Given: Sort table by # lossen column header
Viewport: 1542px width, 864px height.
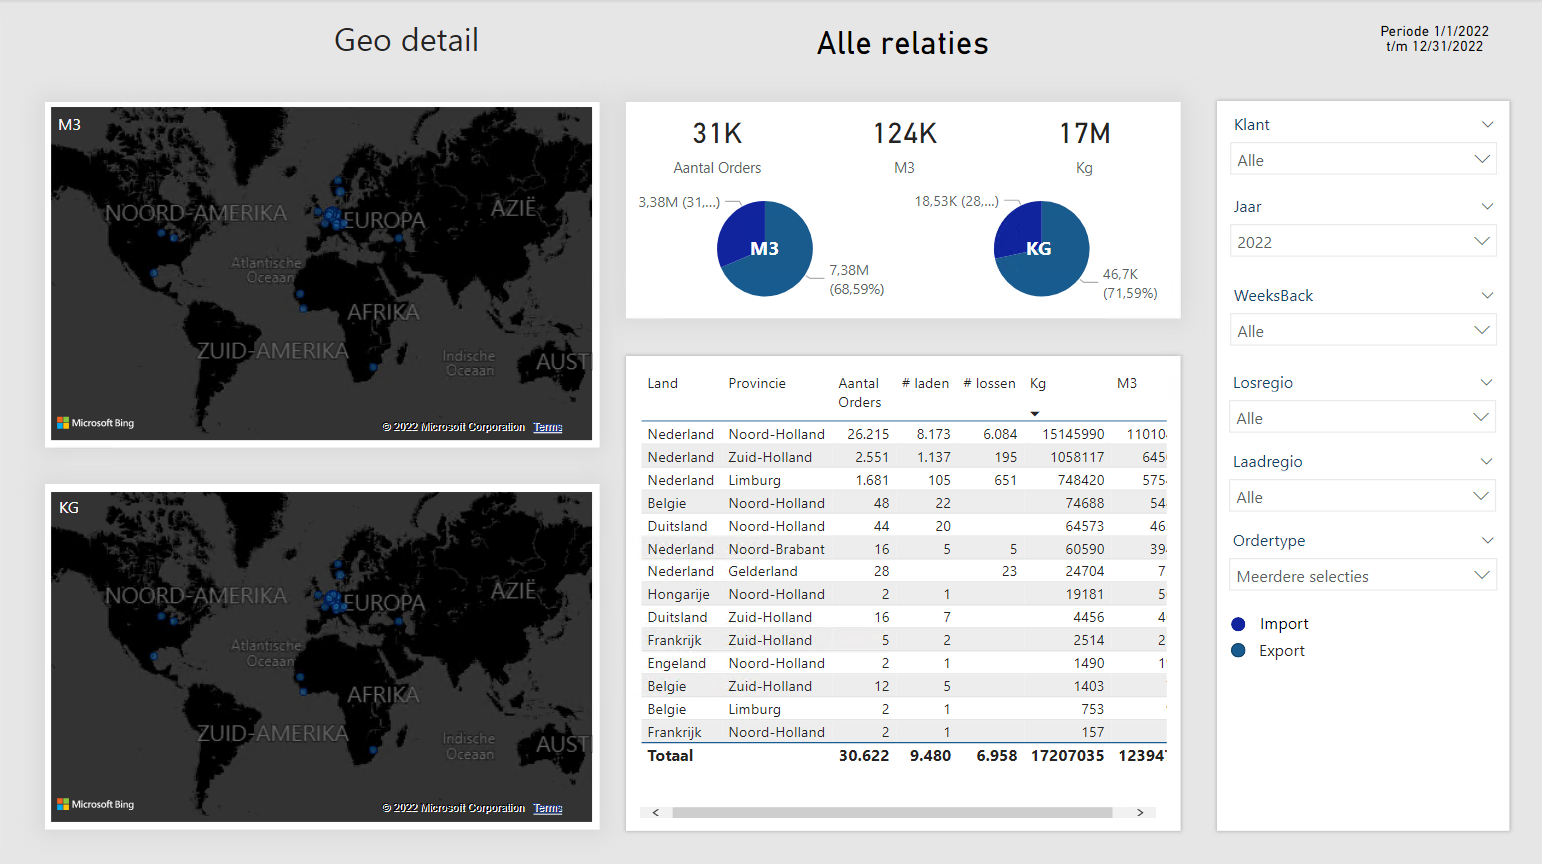Looking at the screenshot, I should point(989,383).
